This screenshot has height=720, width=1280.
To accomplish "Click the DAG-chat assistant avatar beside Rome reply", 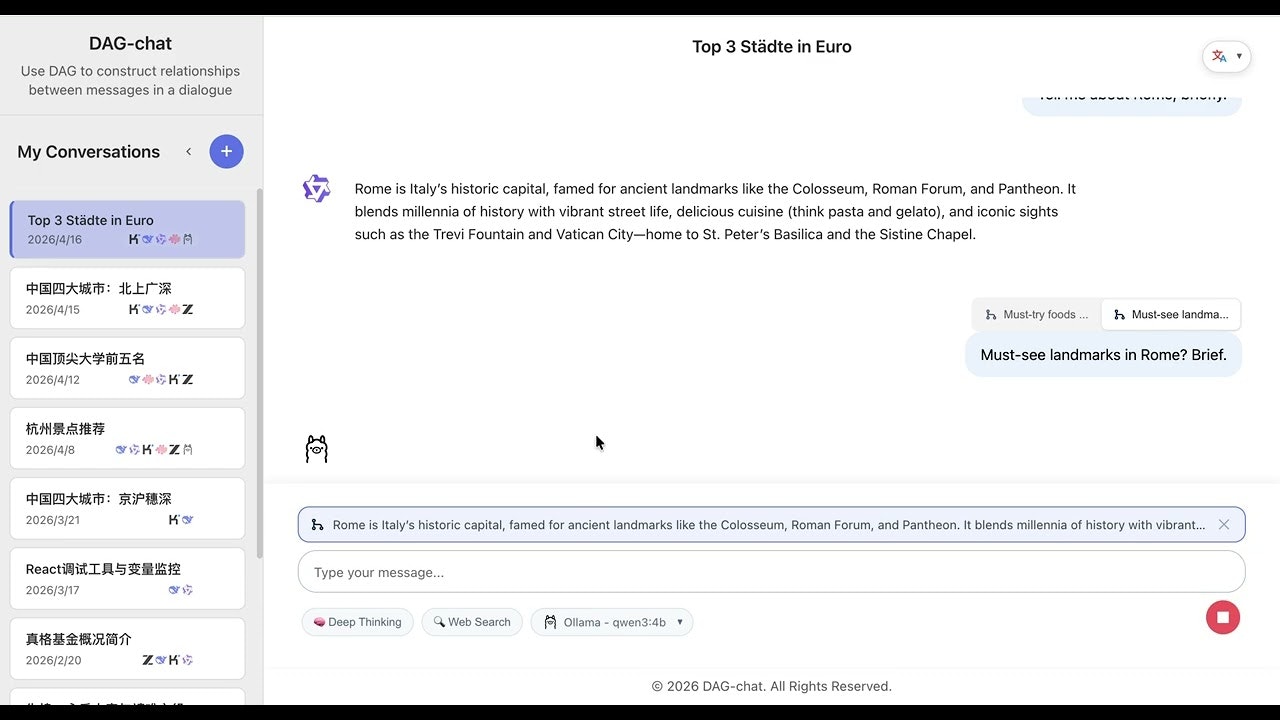I will pyautogui.click(x=317, y=188).
